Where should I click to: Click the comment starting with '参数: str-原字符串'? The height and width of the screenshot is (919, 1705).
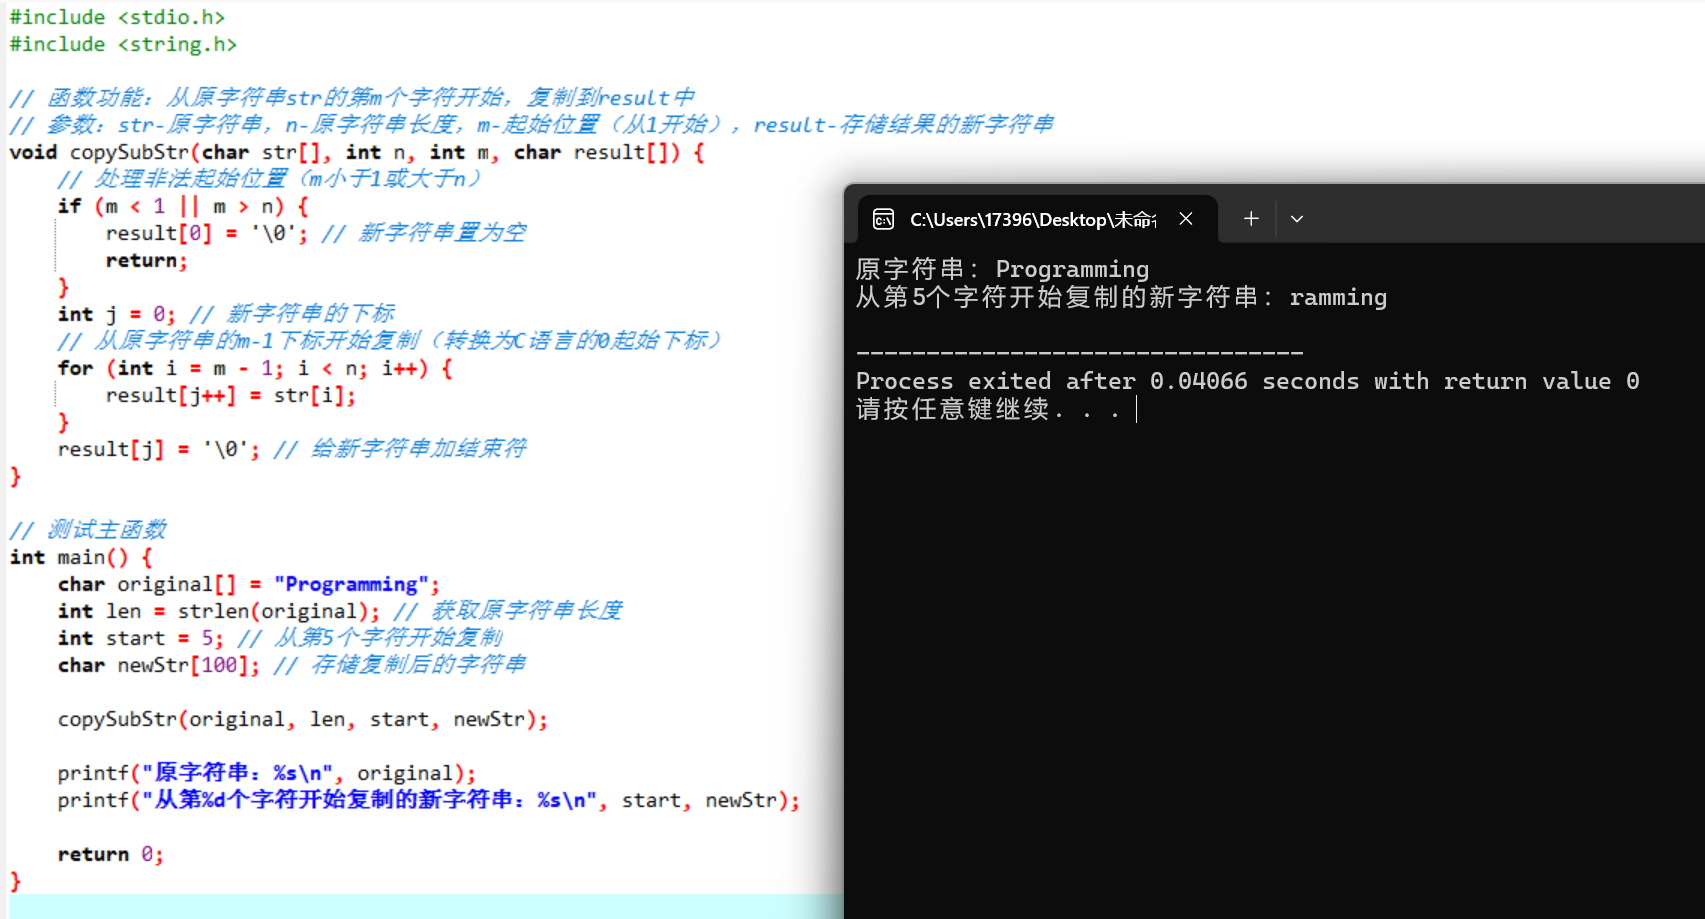point(531,124)
